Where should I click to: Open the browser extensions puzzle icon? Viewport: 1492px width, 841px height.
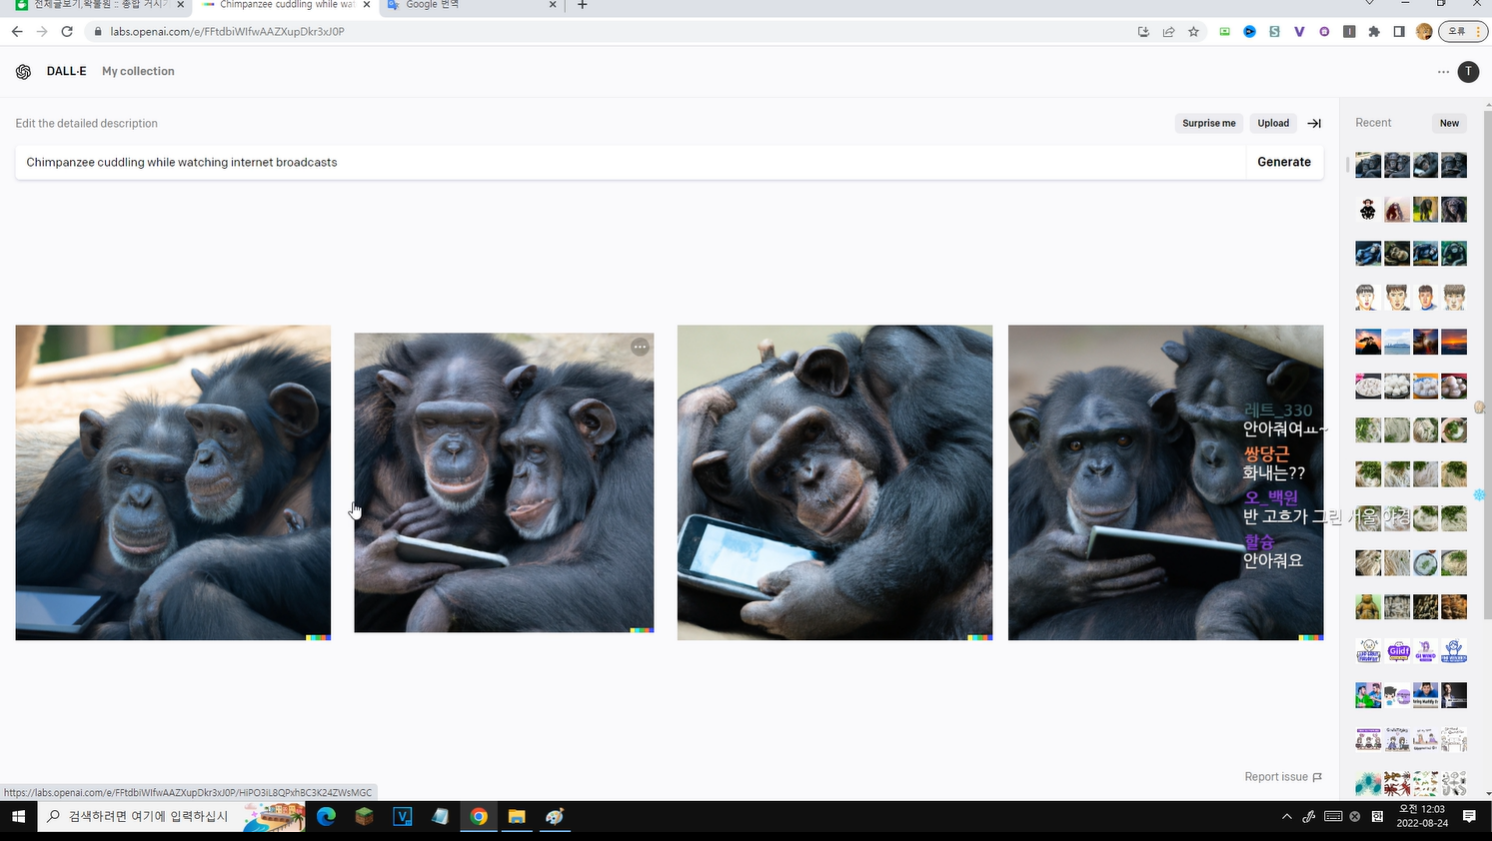tap(1374, 32)
